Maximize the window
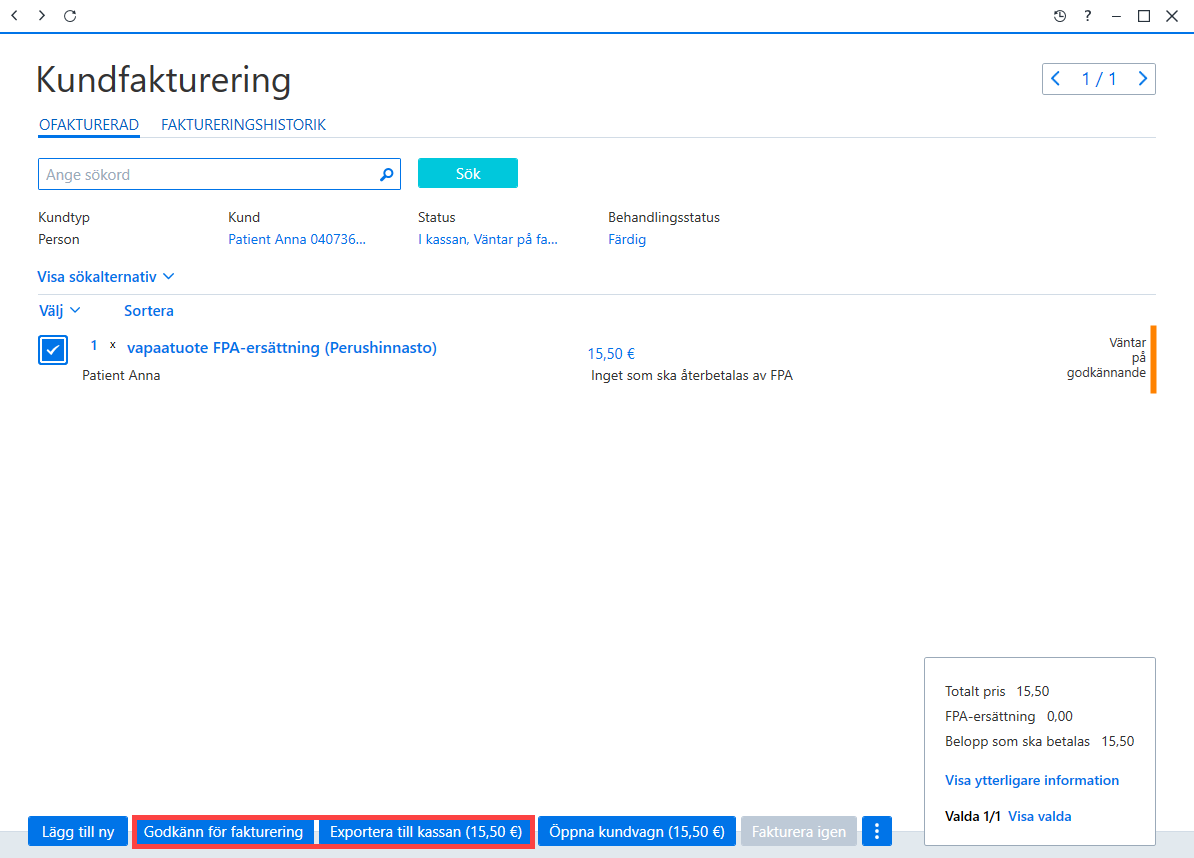The image size is (1194, 858). (x=1144, y=16)
